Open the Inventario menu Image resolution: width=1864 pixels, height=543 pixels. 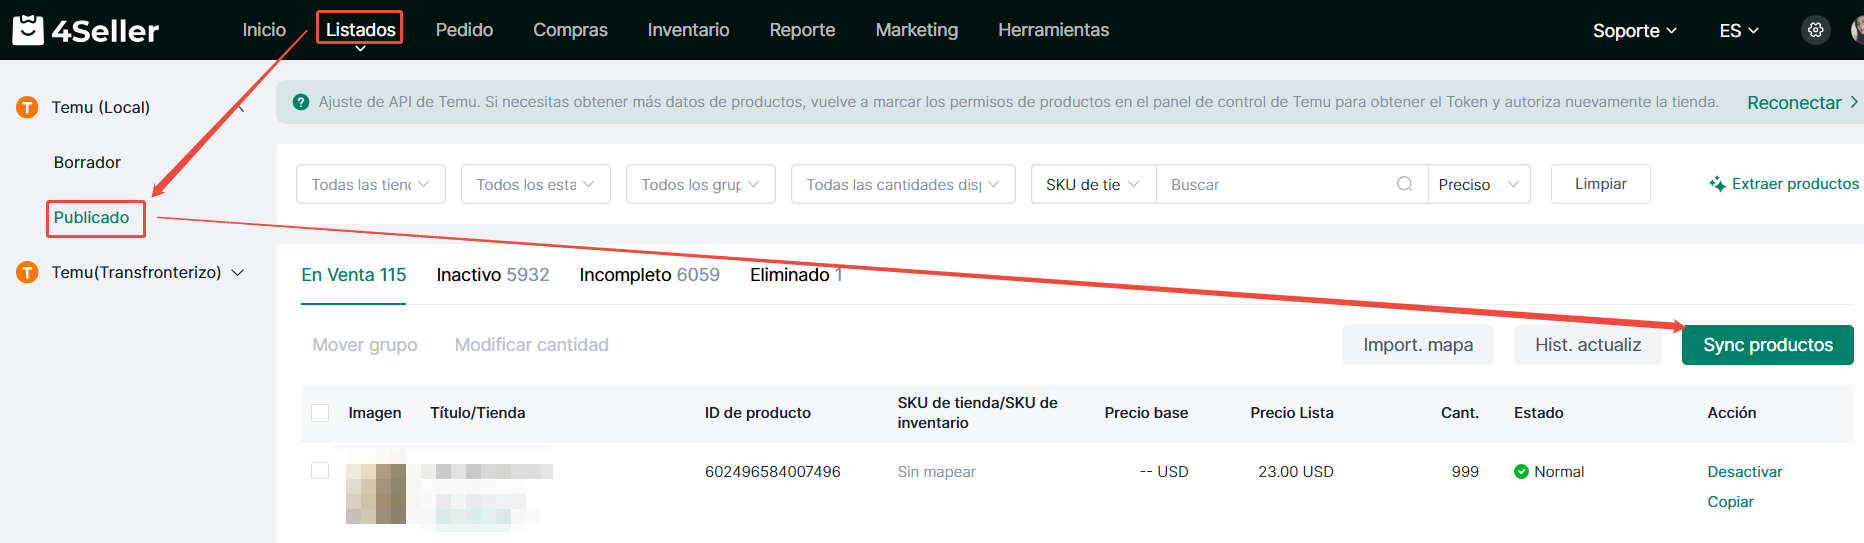(x=688, y=30)
